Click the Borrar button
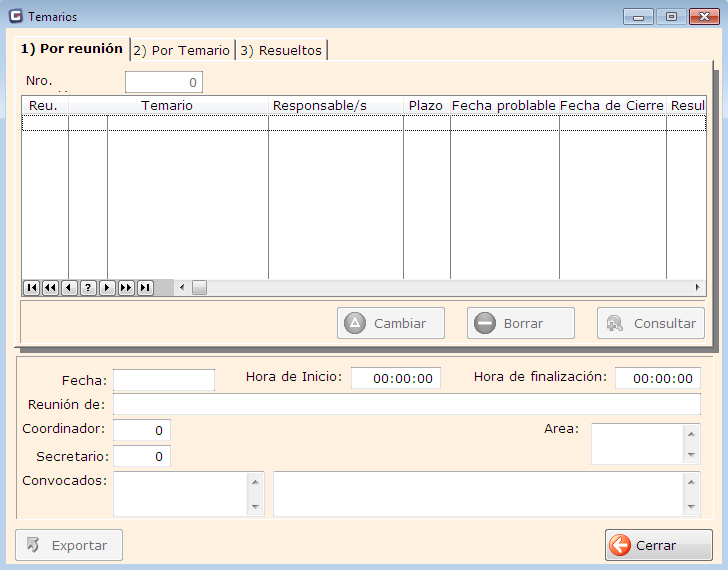728x570 pixels. pos(521,323)
